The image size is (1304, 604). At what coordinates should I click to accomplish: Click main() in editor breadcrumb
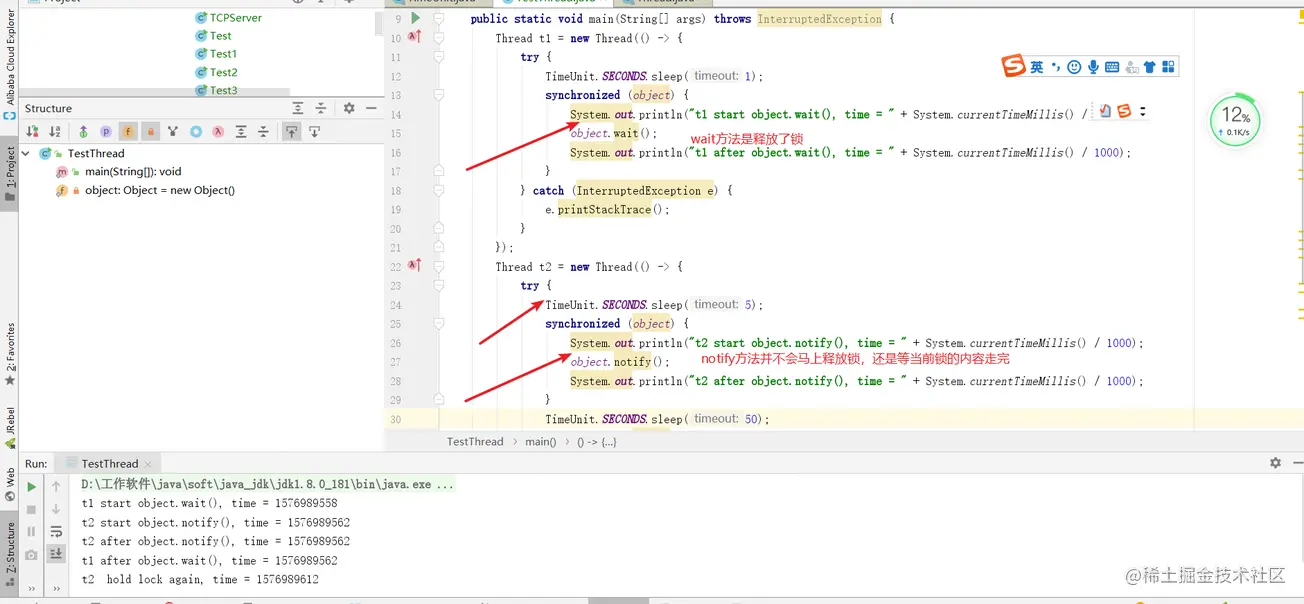click(x=540, y=441)
